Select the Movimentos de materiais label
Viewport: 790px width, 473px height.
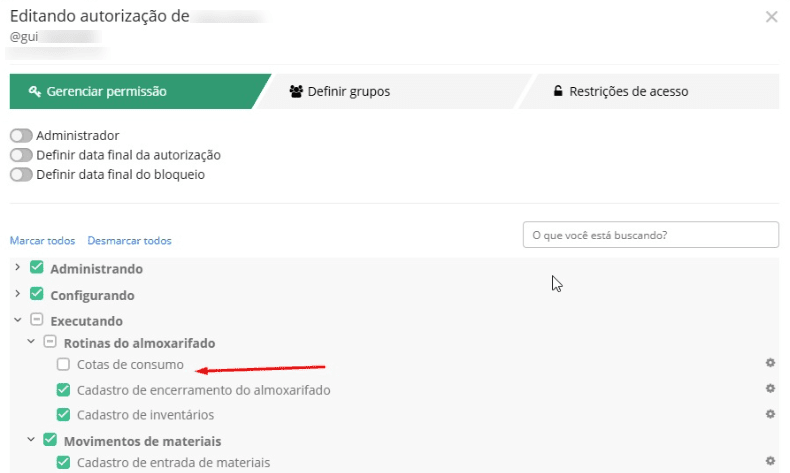click(143, 441)
